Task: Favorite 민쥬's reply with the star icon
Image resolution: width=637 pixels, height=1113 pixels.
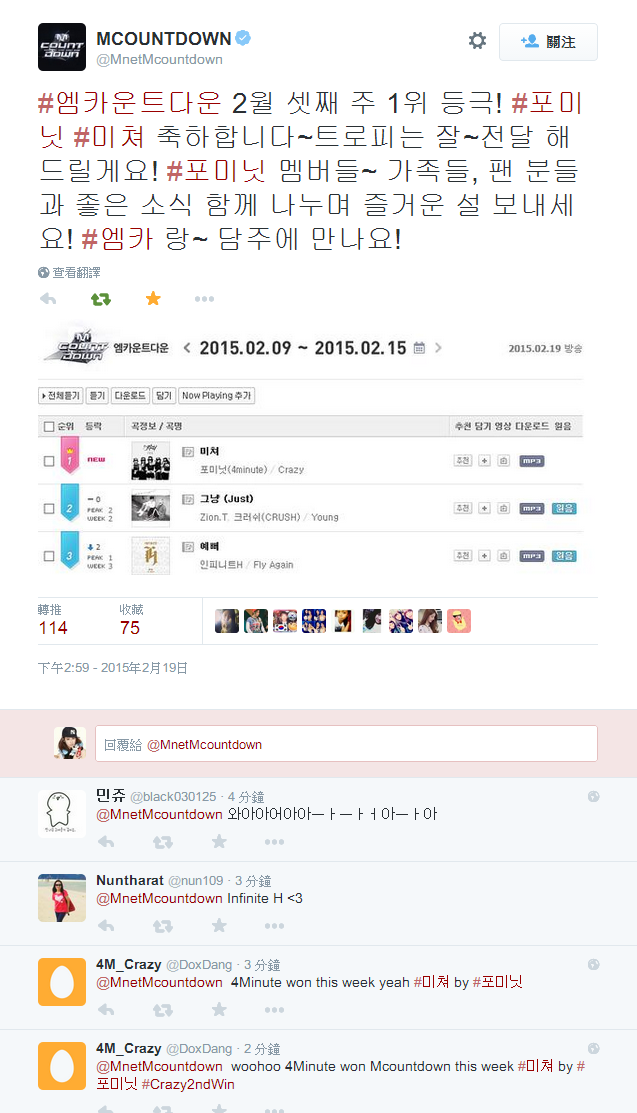Action: click(x=219, y=842)
